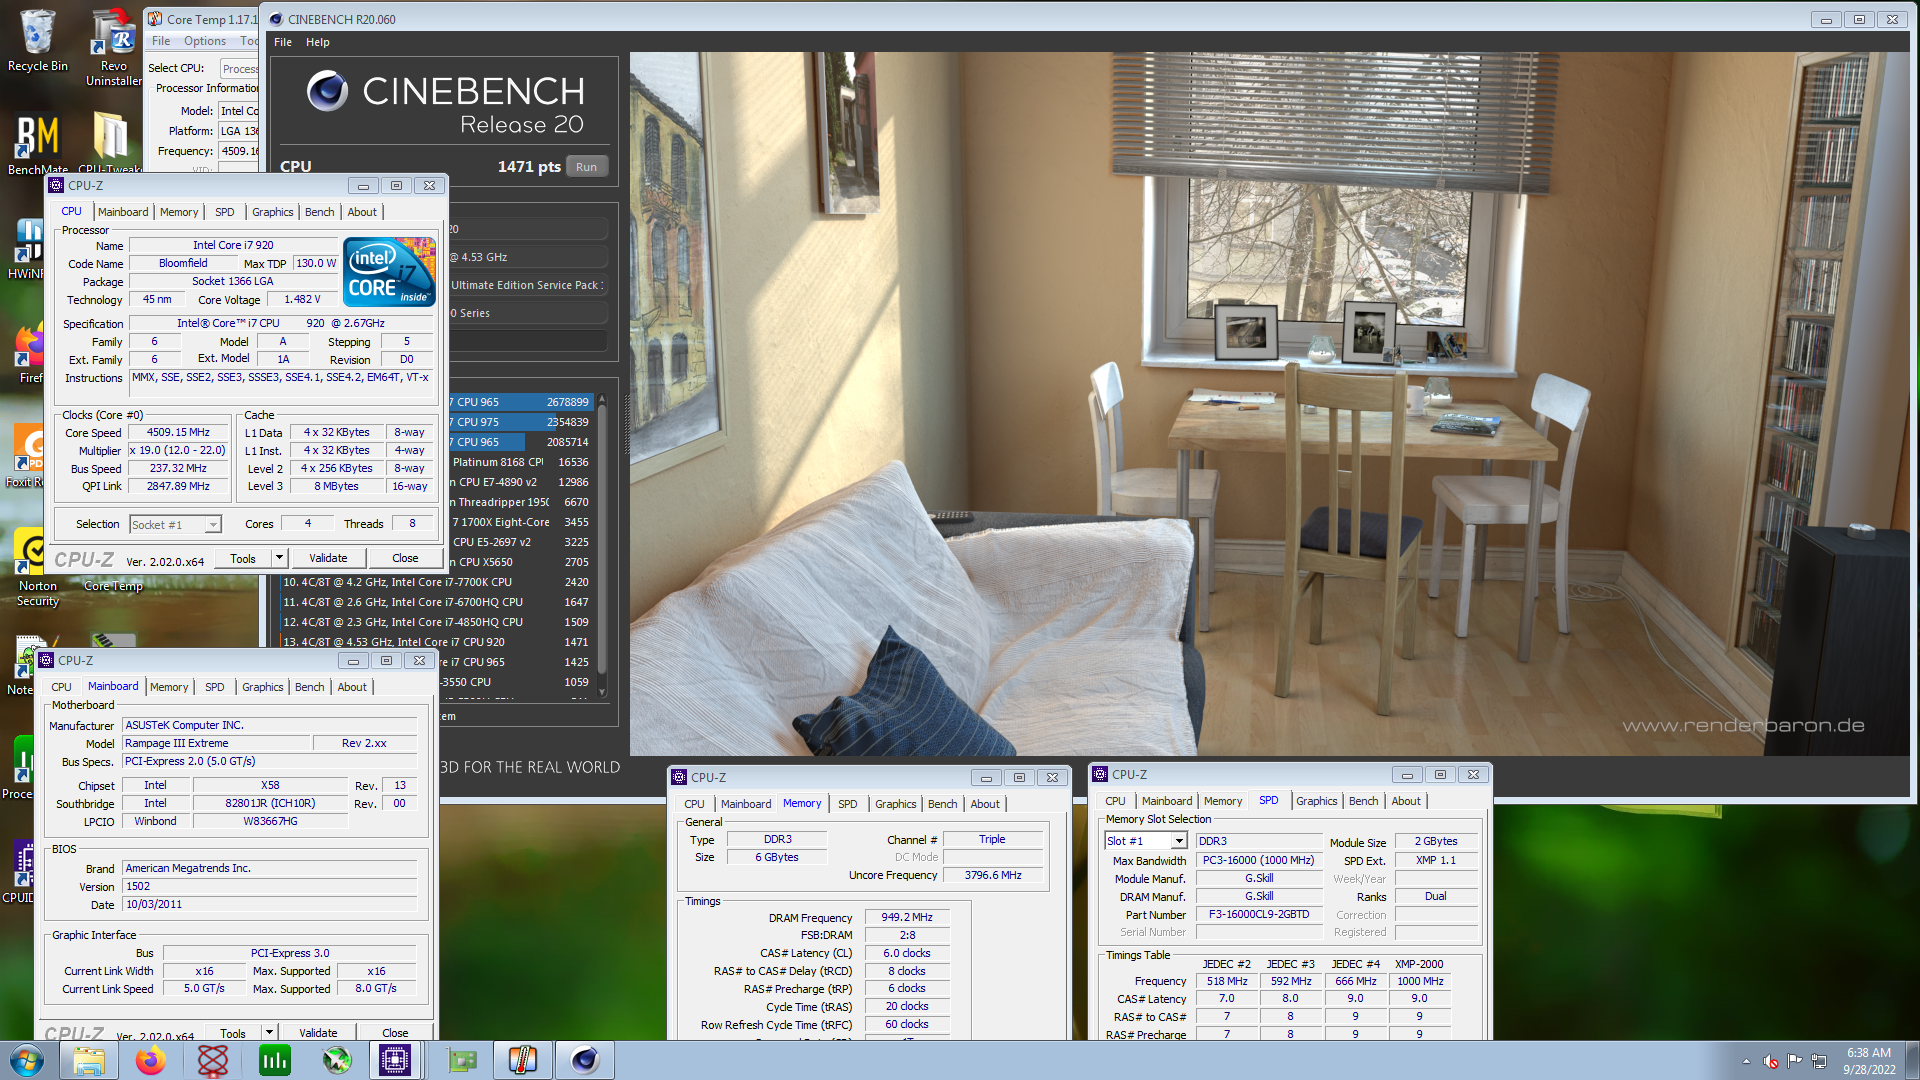Select About tab in CPU-Z SPD window
This screenshot has width=1920, height=1080.
pos(1406,801)
